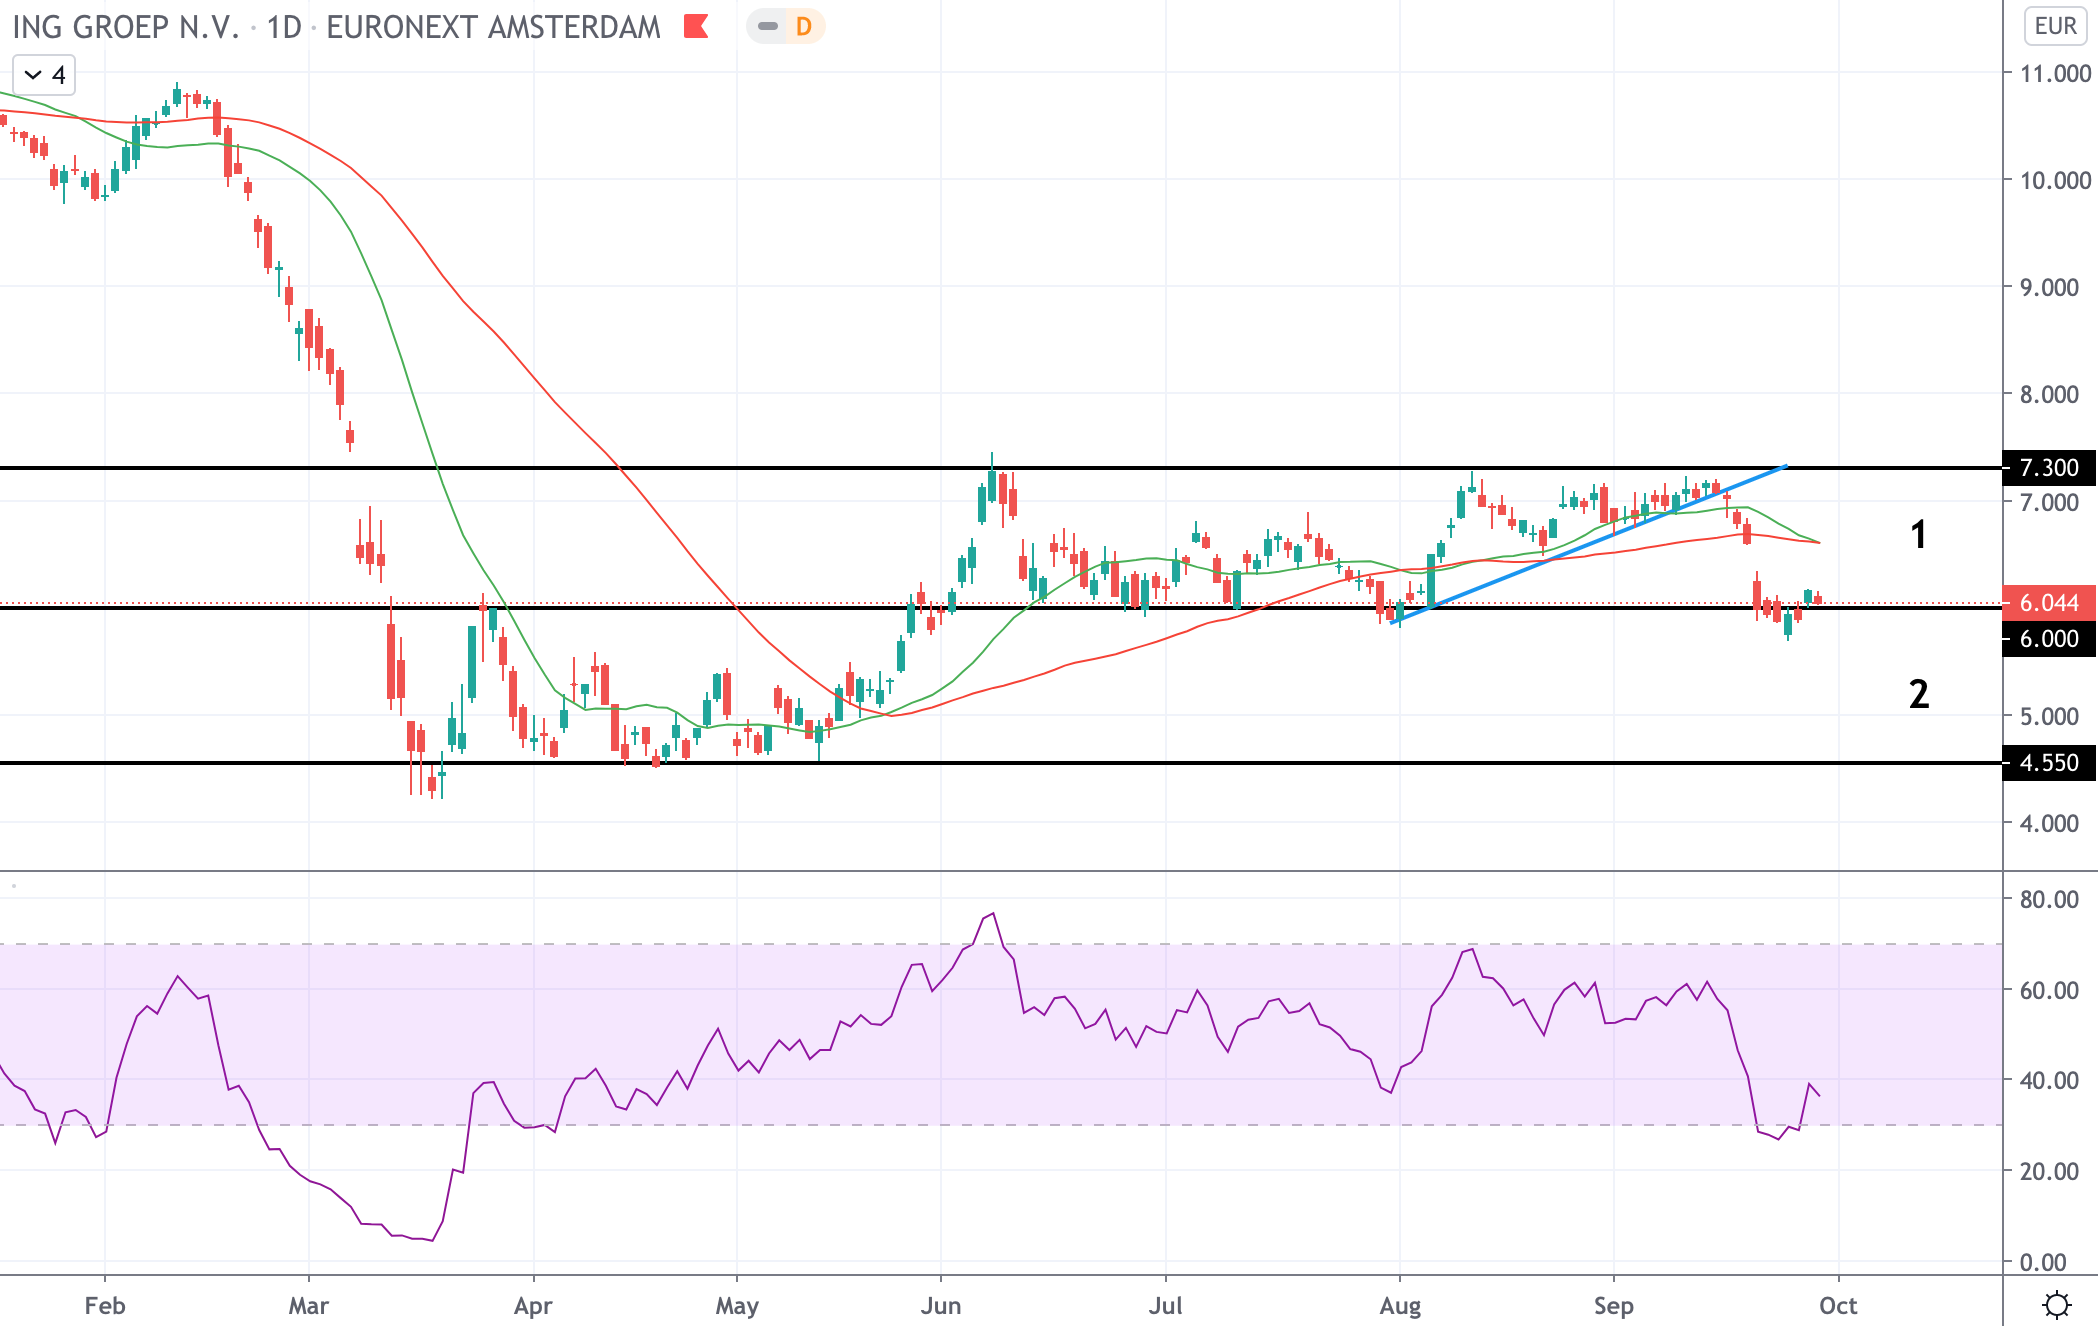This screenshot has width=2098, height=1326.
Task: Select the blue ascending trendline drawing
Action: [1590, 544]
